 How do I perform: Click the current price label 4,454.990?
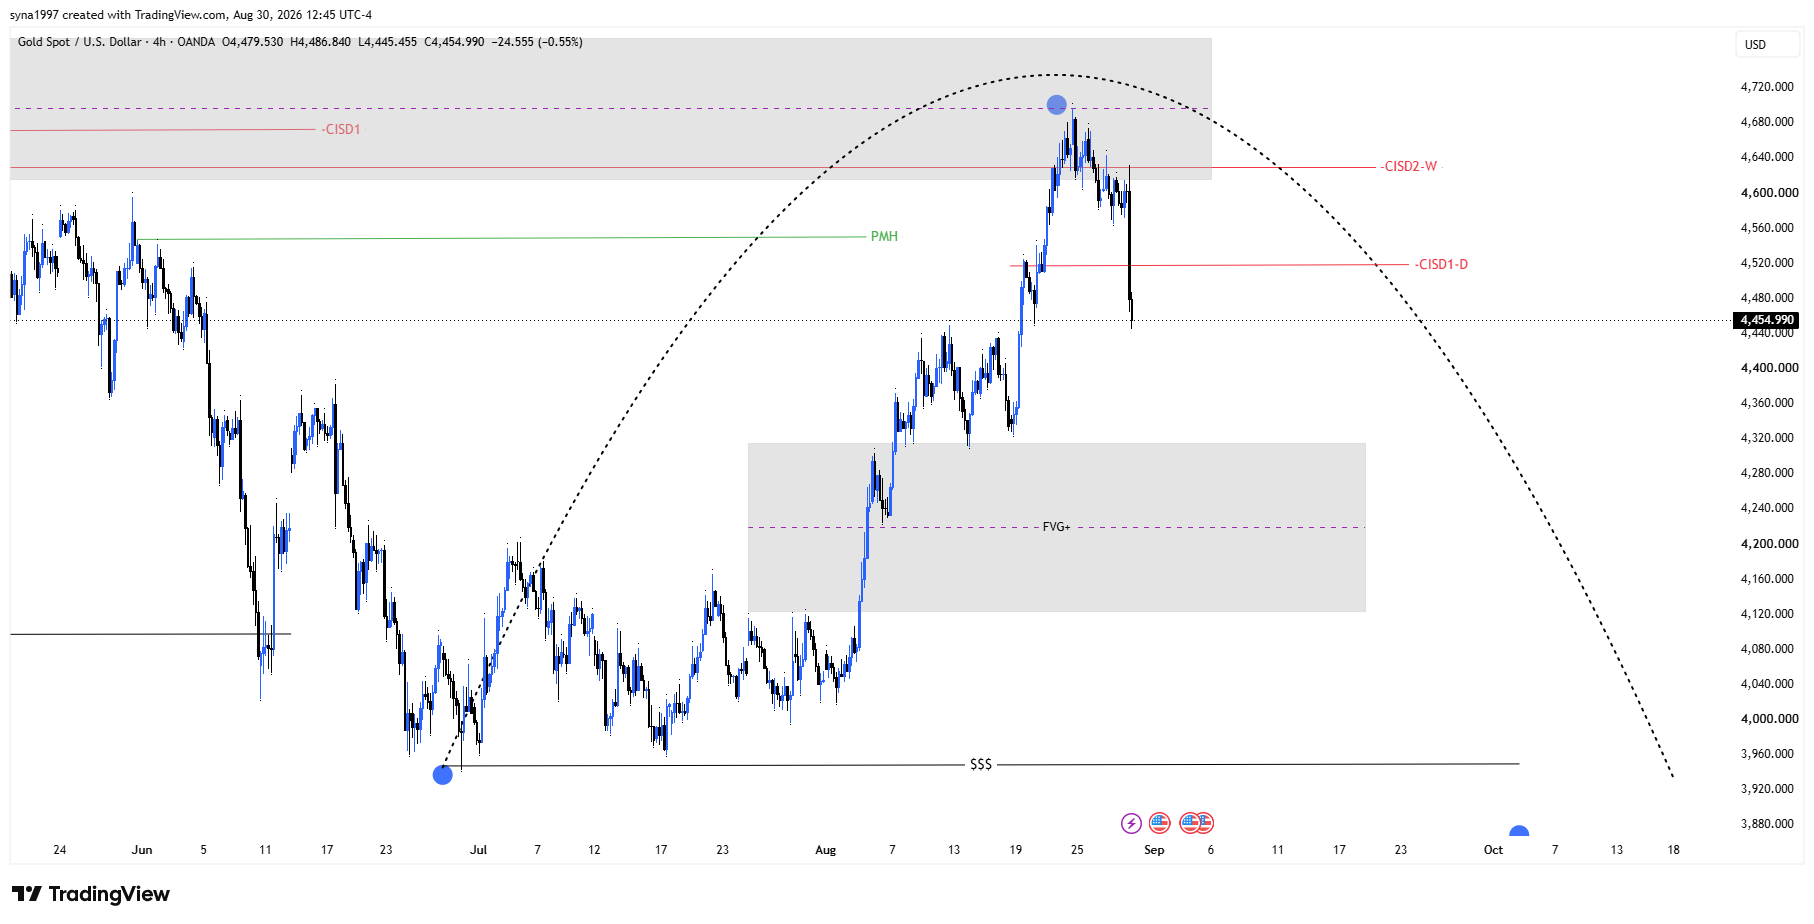pos(1767,320)
